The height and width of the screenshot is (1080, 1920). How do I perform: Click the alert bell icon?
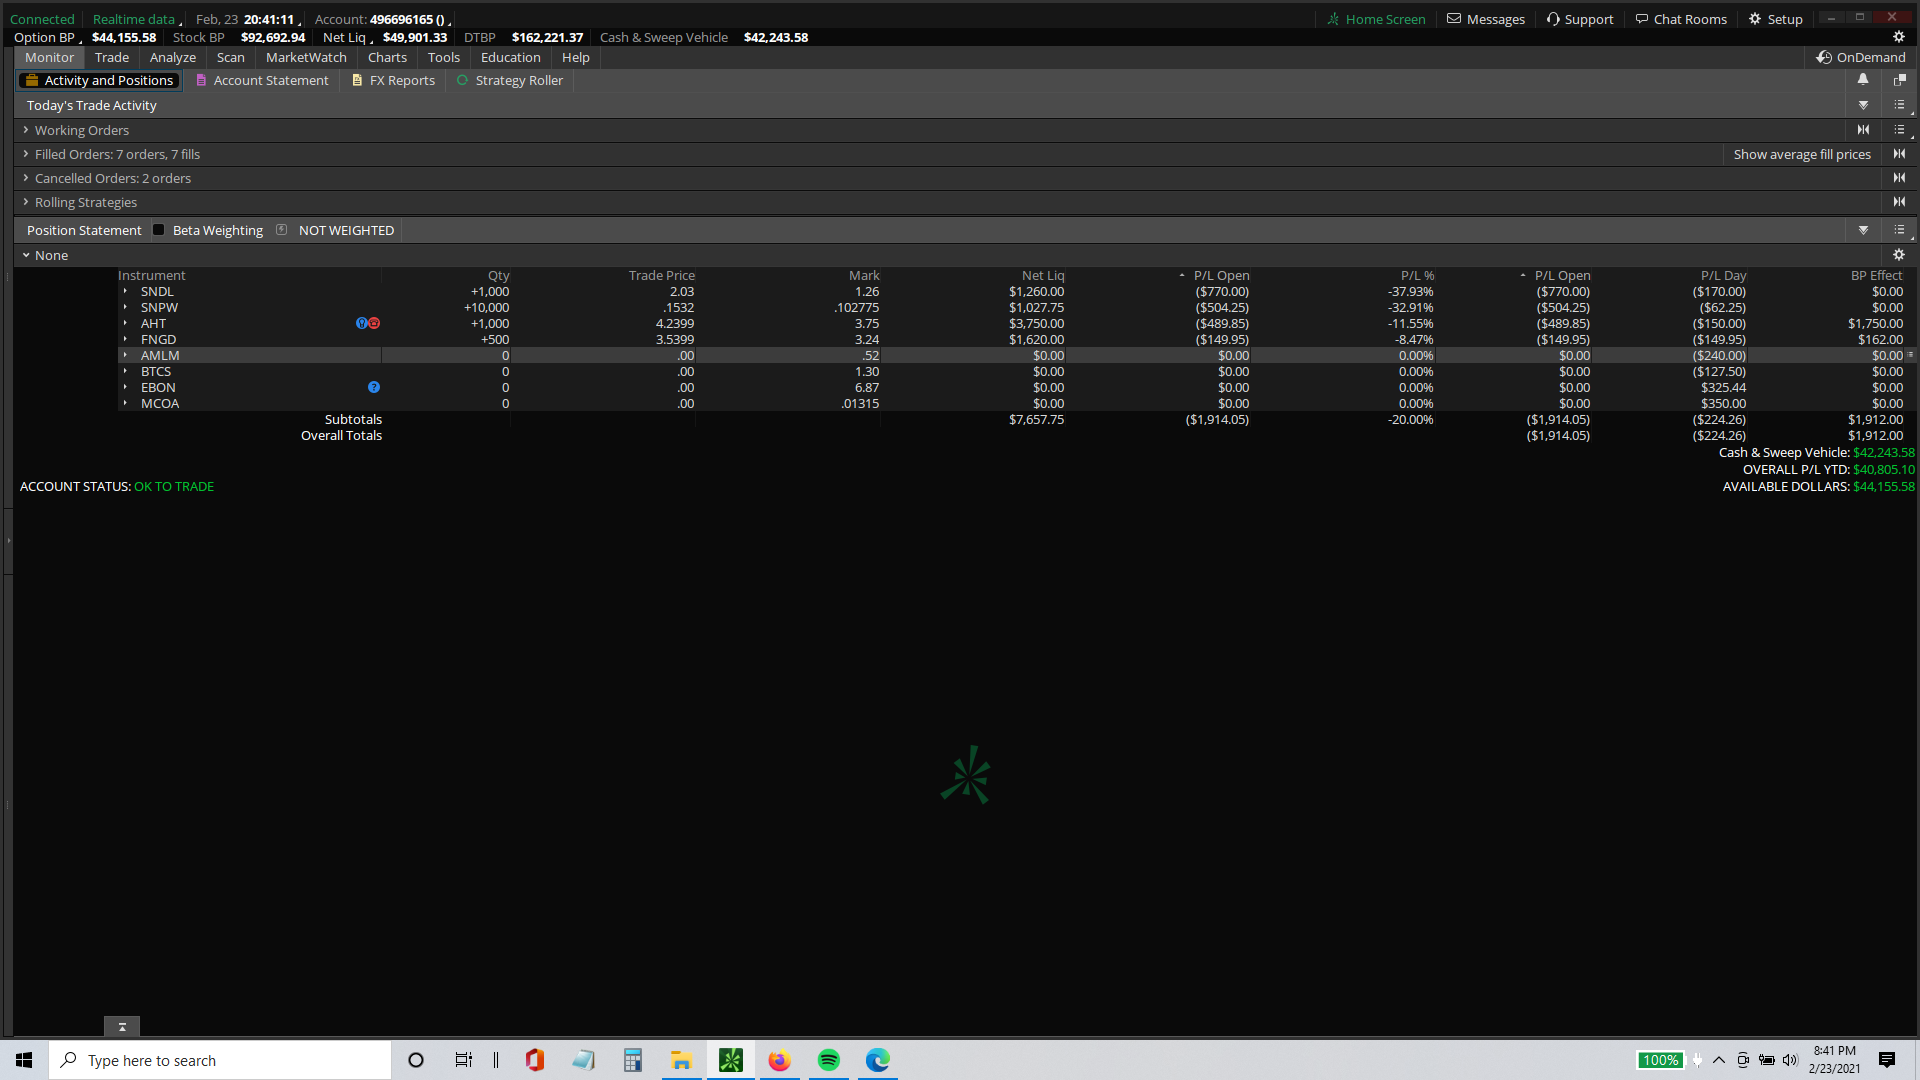click(1863, 80)
